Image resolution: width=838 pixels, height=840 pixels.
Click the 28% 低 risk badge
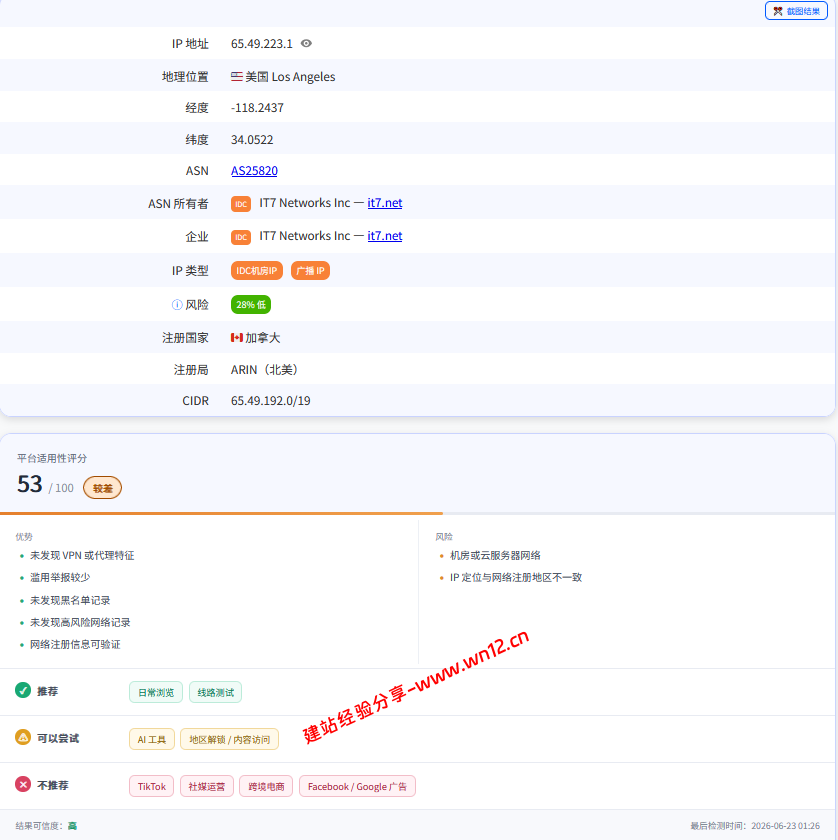pos(251,304)
